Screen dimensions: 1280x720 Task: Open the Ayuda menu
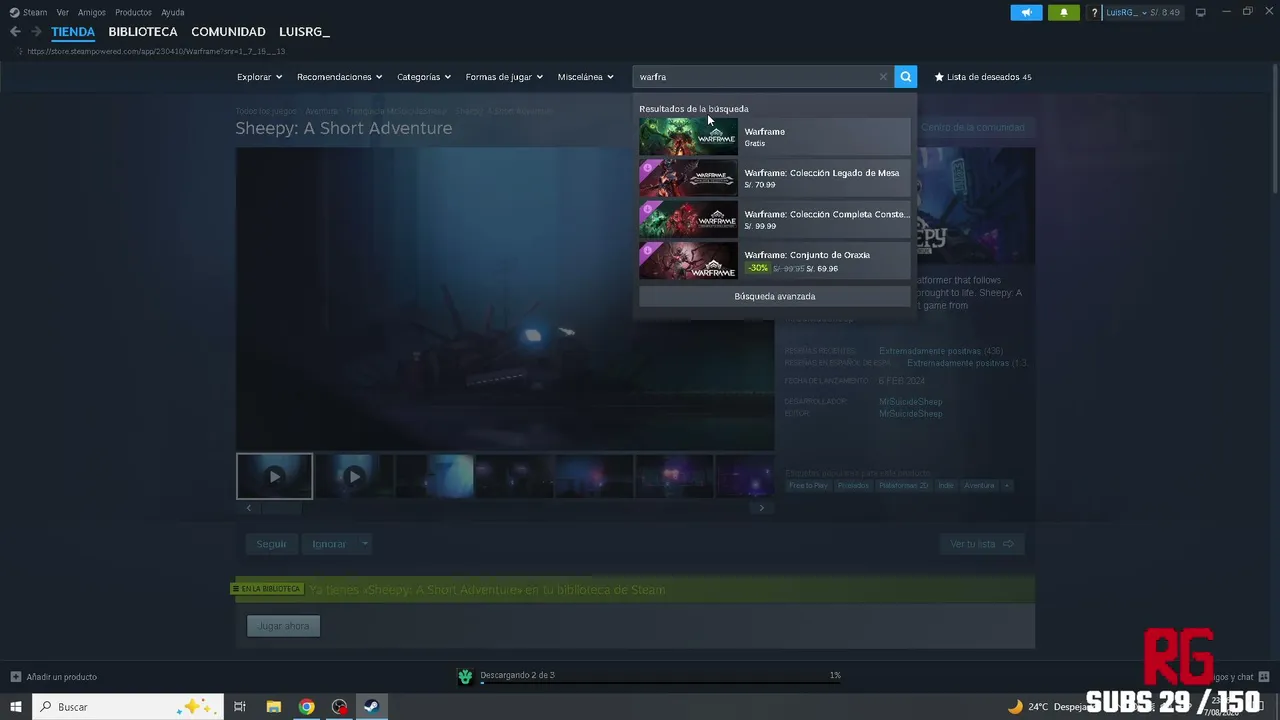coord(173,12)
